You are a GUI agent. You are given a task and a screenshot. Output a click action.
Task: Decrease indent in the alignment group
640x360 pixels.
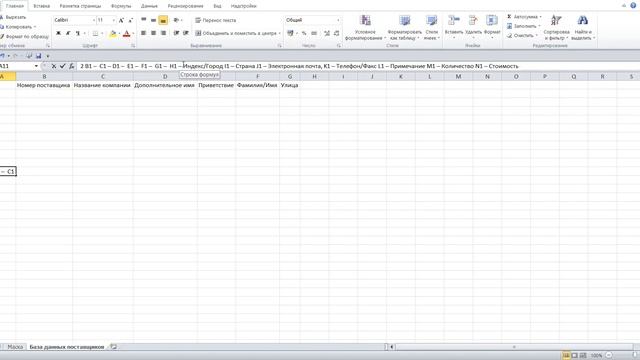click(176, 33)
